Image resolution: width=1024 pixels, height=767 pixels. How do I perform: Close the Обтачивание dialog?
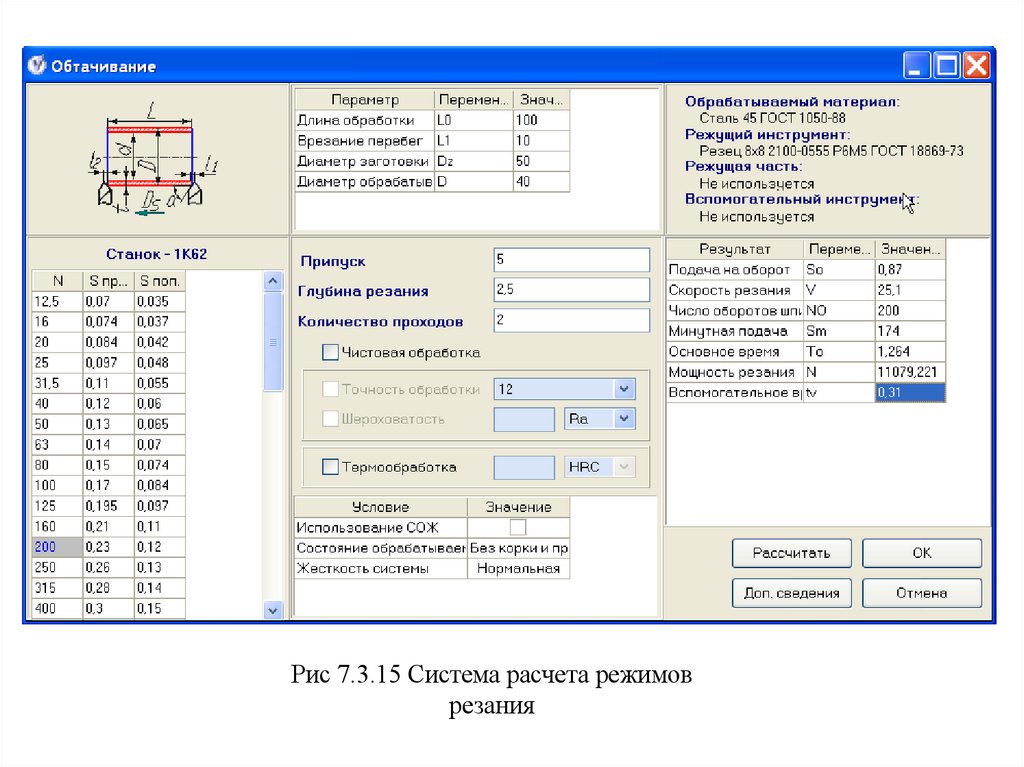[976, 66]
